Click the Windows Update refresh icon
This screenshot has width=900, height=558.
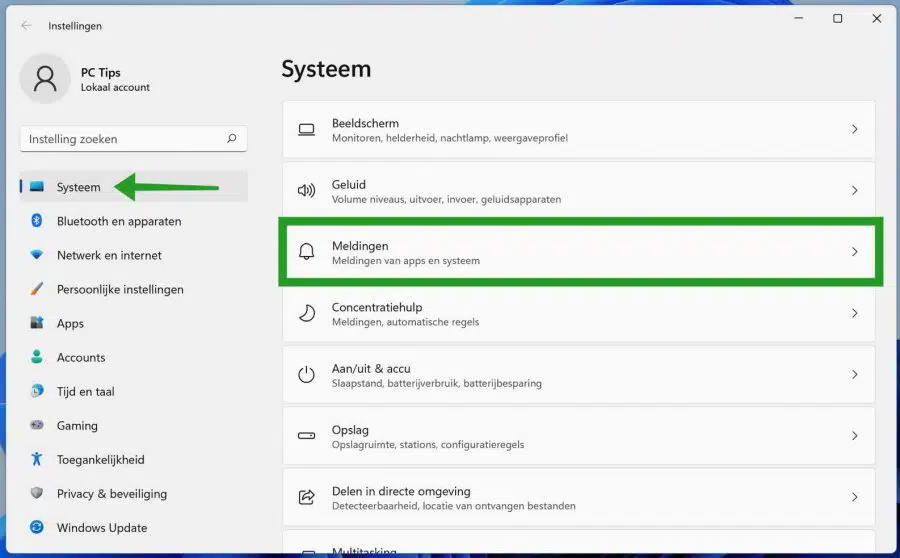tap(37, 527)
